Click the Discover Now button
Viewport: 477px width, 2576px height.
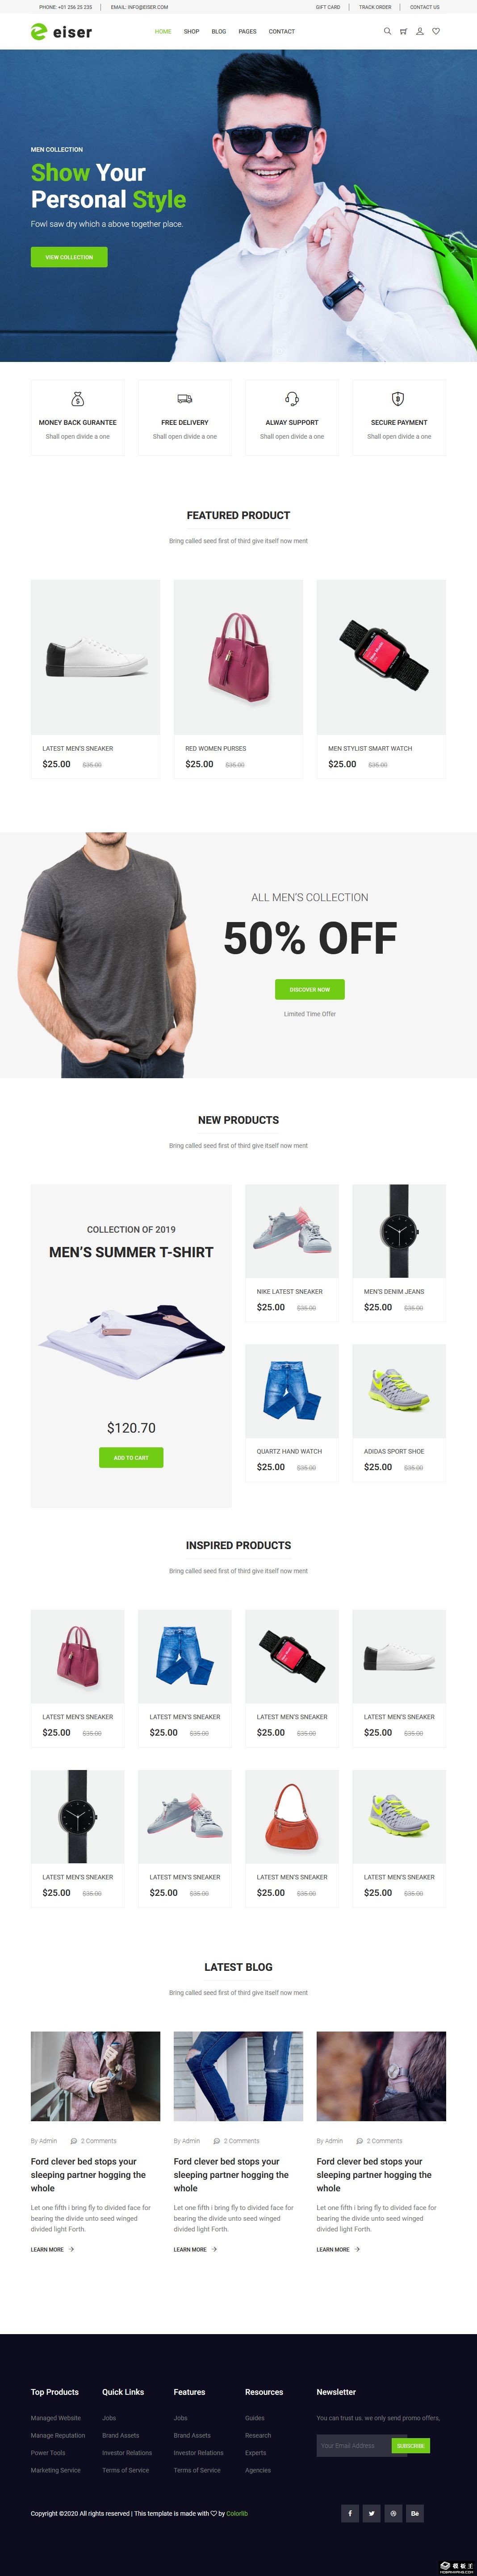click(310, 989)
